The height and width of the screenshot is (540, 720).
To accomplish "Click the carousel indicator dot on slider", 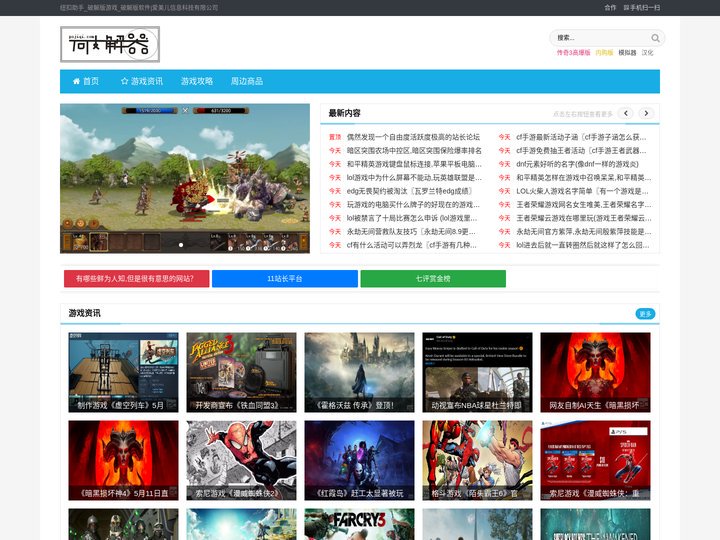I will pyautogui.click(x=181, y=245).
